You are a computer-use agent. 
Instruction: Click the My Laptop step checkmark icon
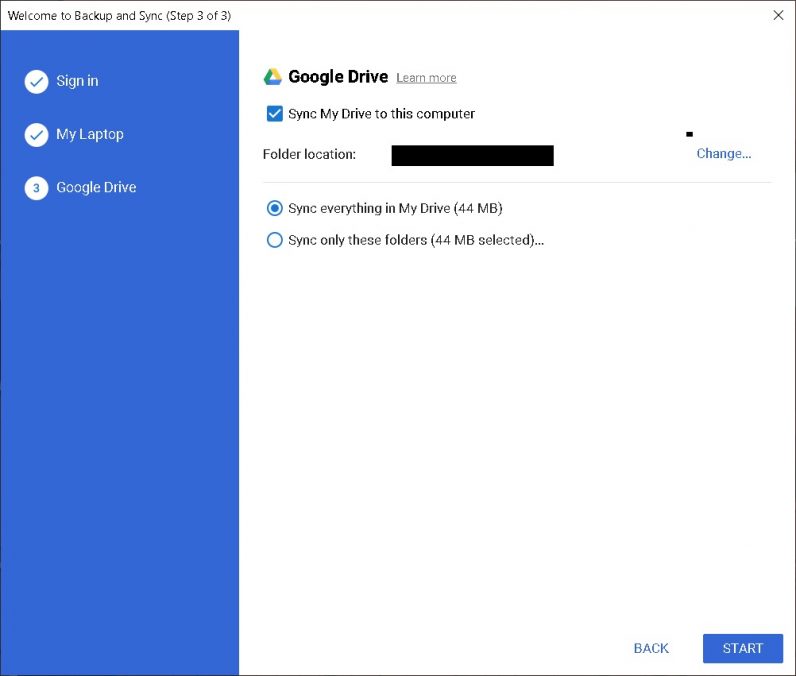coord(37,135)
